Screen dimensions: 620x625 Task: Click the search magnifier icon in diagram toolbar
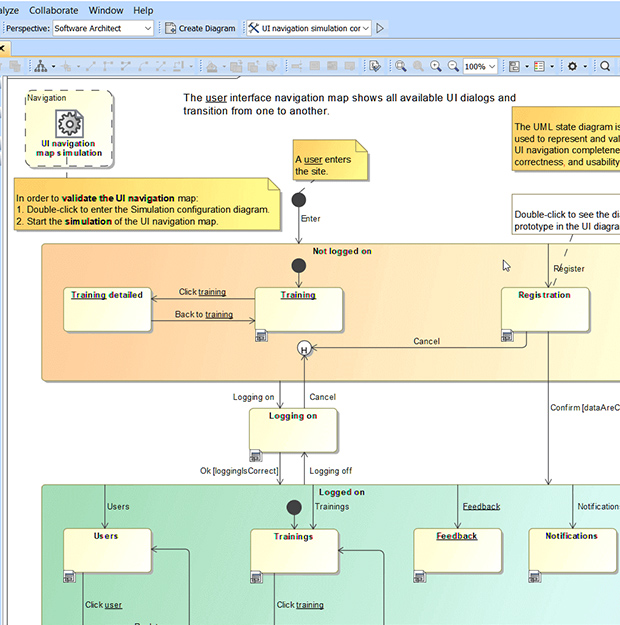(605, 66)
